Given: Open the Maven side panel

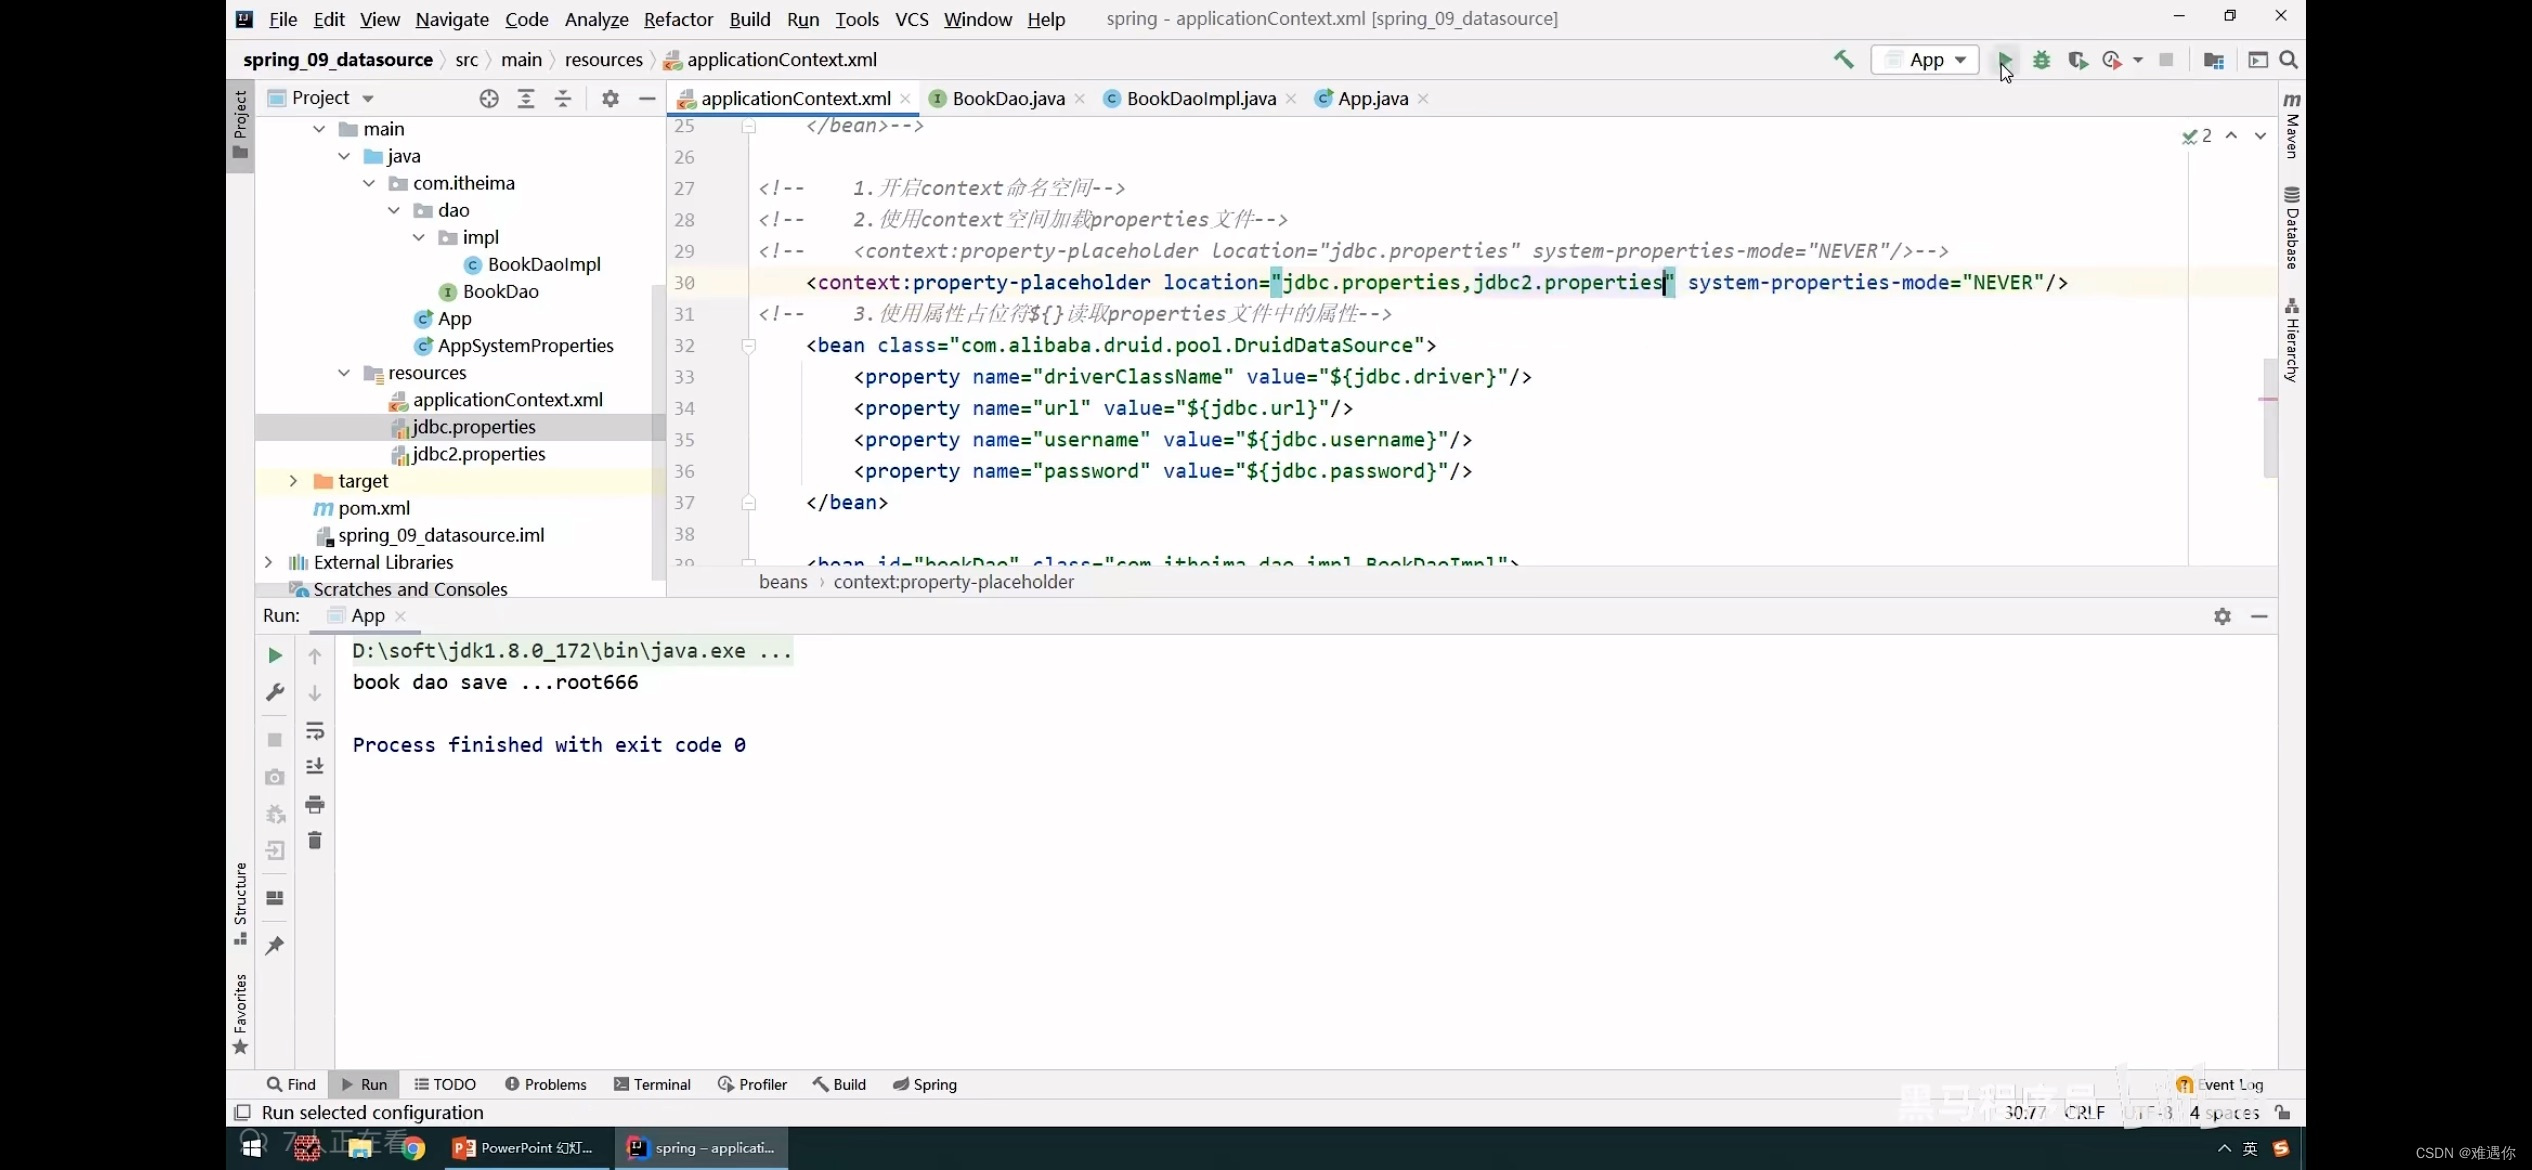Looking at the screenshot, I should (2292, 126).
